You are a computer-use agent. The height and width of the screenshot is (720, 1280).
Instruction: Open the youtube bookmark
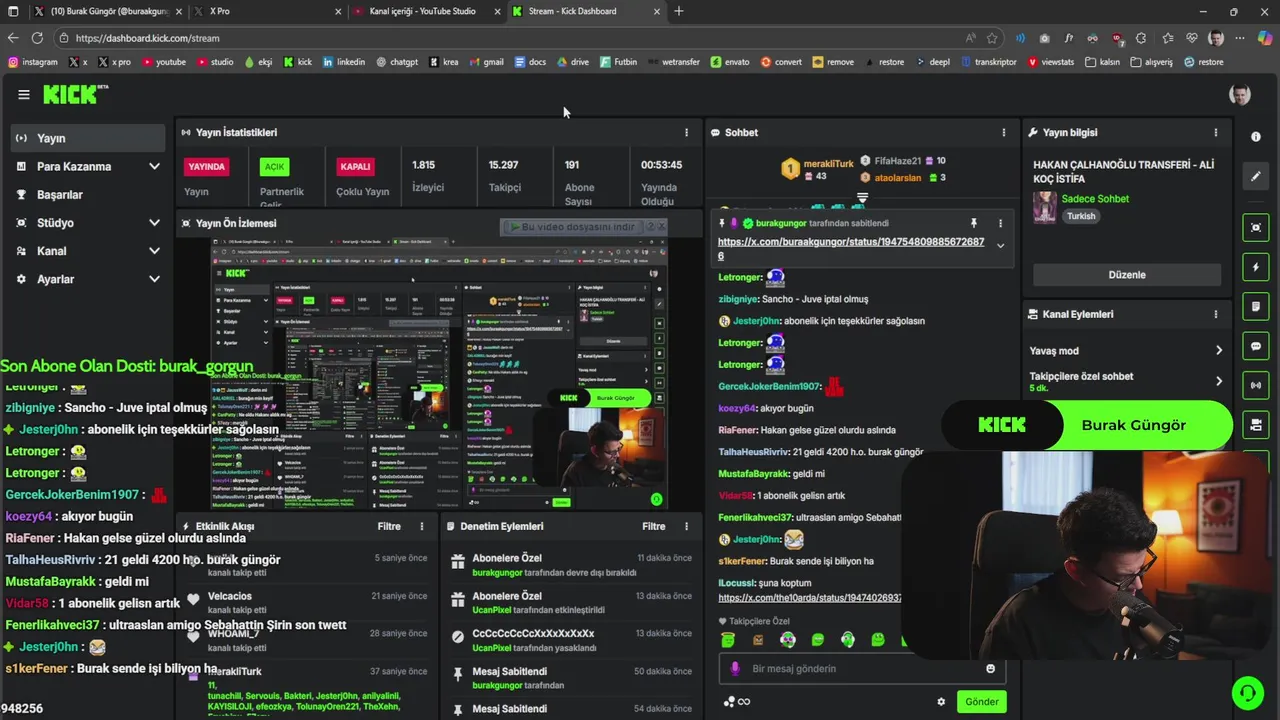point(164,62)
